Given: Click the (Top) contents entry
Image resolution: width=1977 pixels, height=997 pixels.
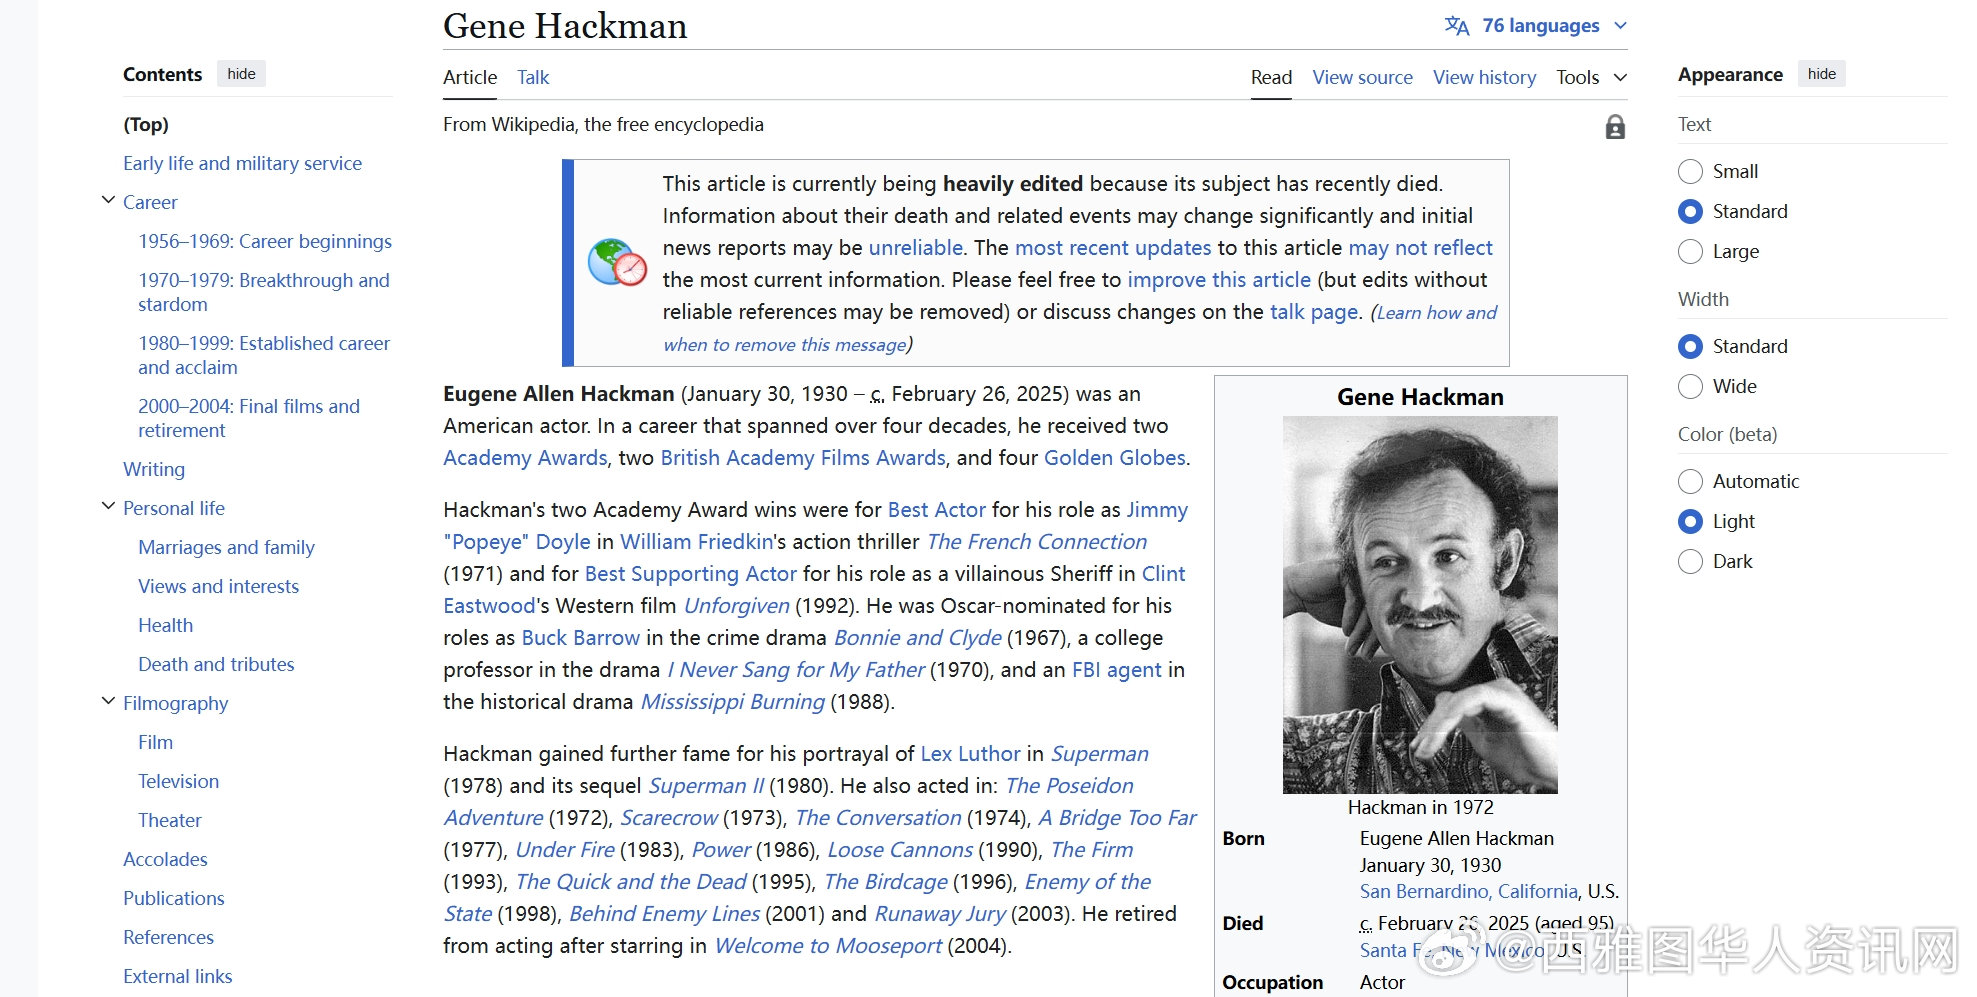Looking at the screenshot, I should point(146,124).
